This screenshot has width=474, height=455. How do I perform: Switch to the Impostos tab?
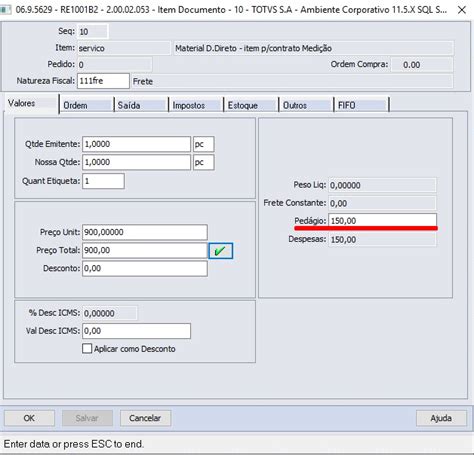(196, 105)
